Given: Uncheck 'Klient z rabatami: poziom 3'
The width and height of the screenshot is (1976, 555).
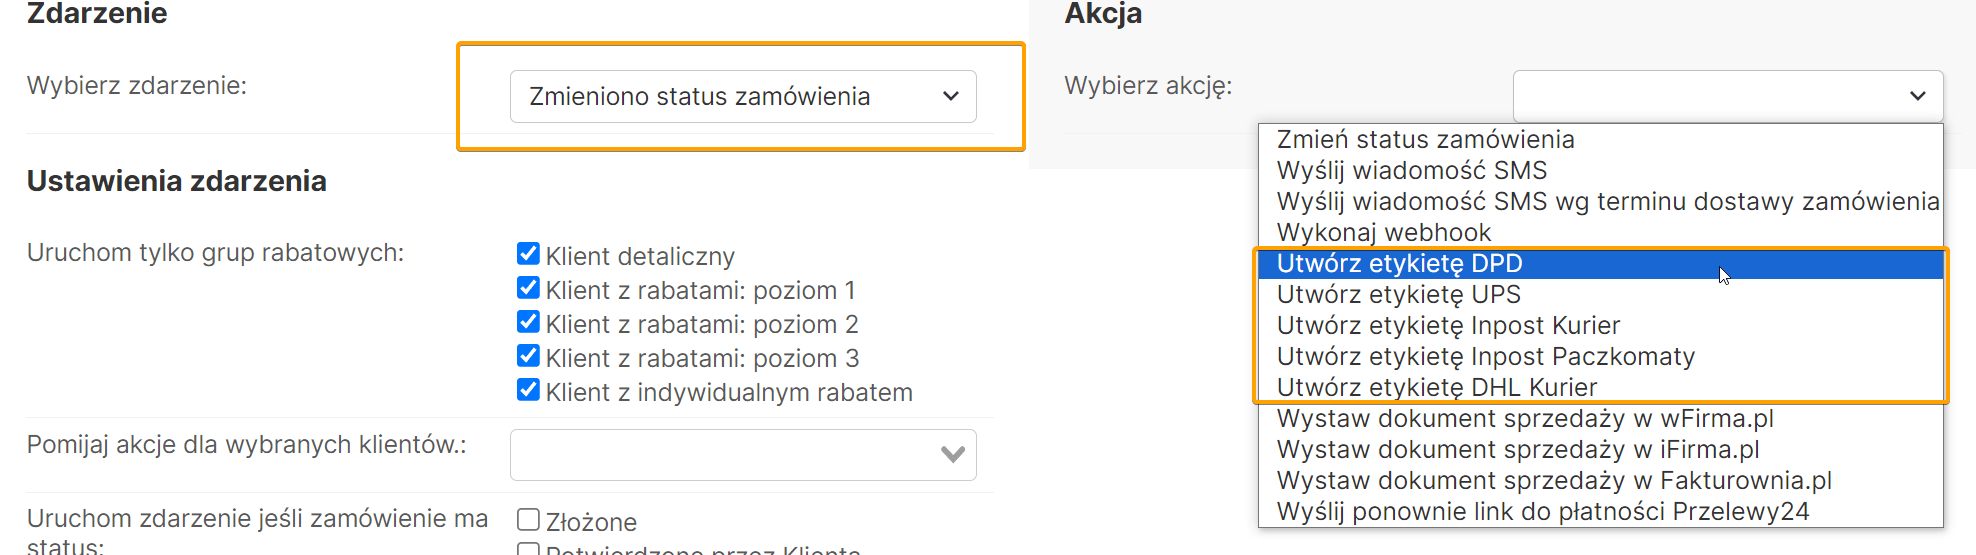Looking at the screenshot, I should coord(529,356).
